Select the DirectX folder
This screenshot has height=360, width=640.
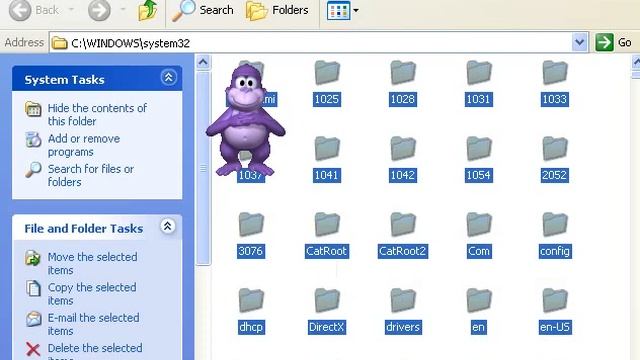click(327, 311)
